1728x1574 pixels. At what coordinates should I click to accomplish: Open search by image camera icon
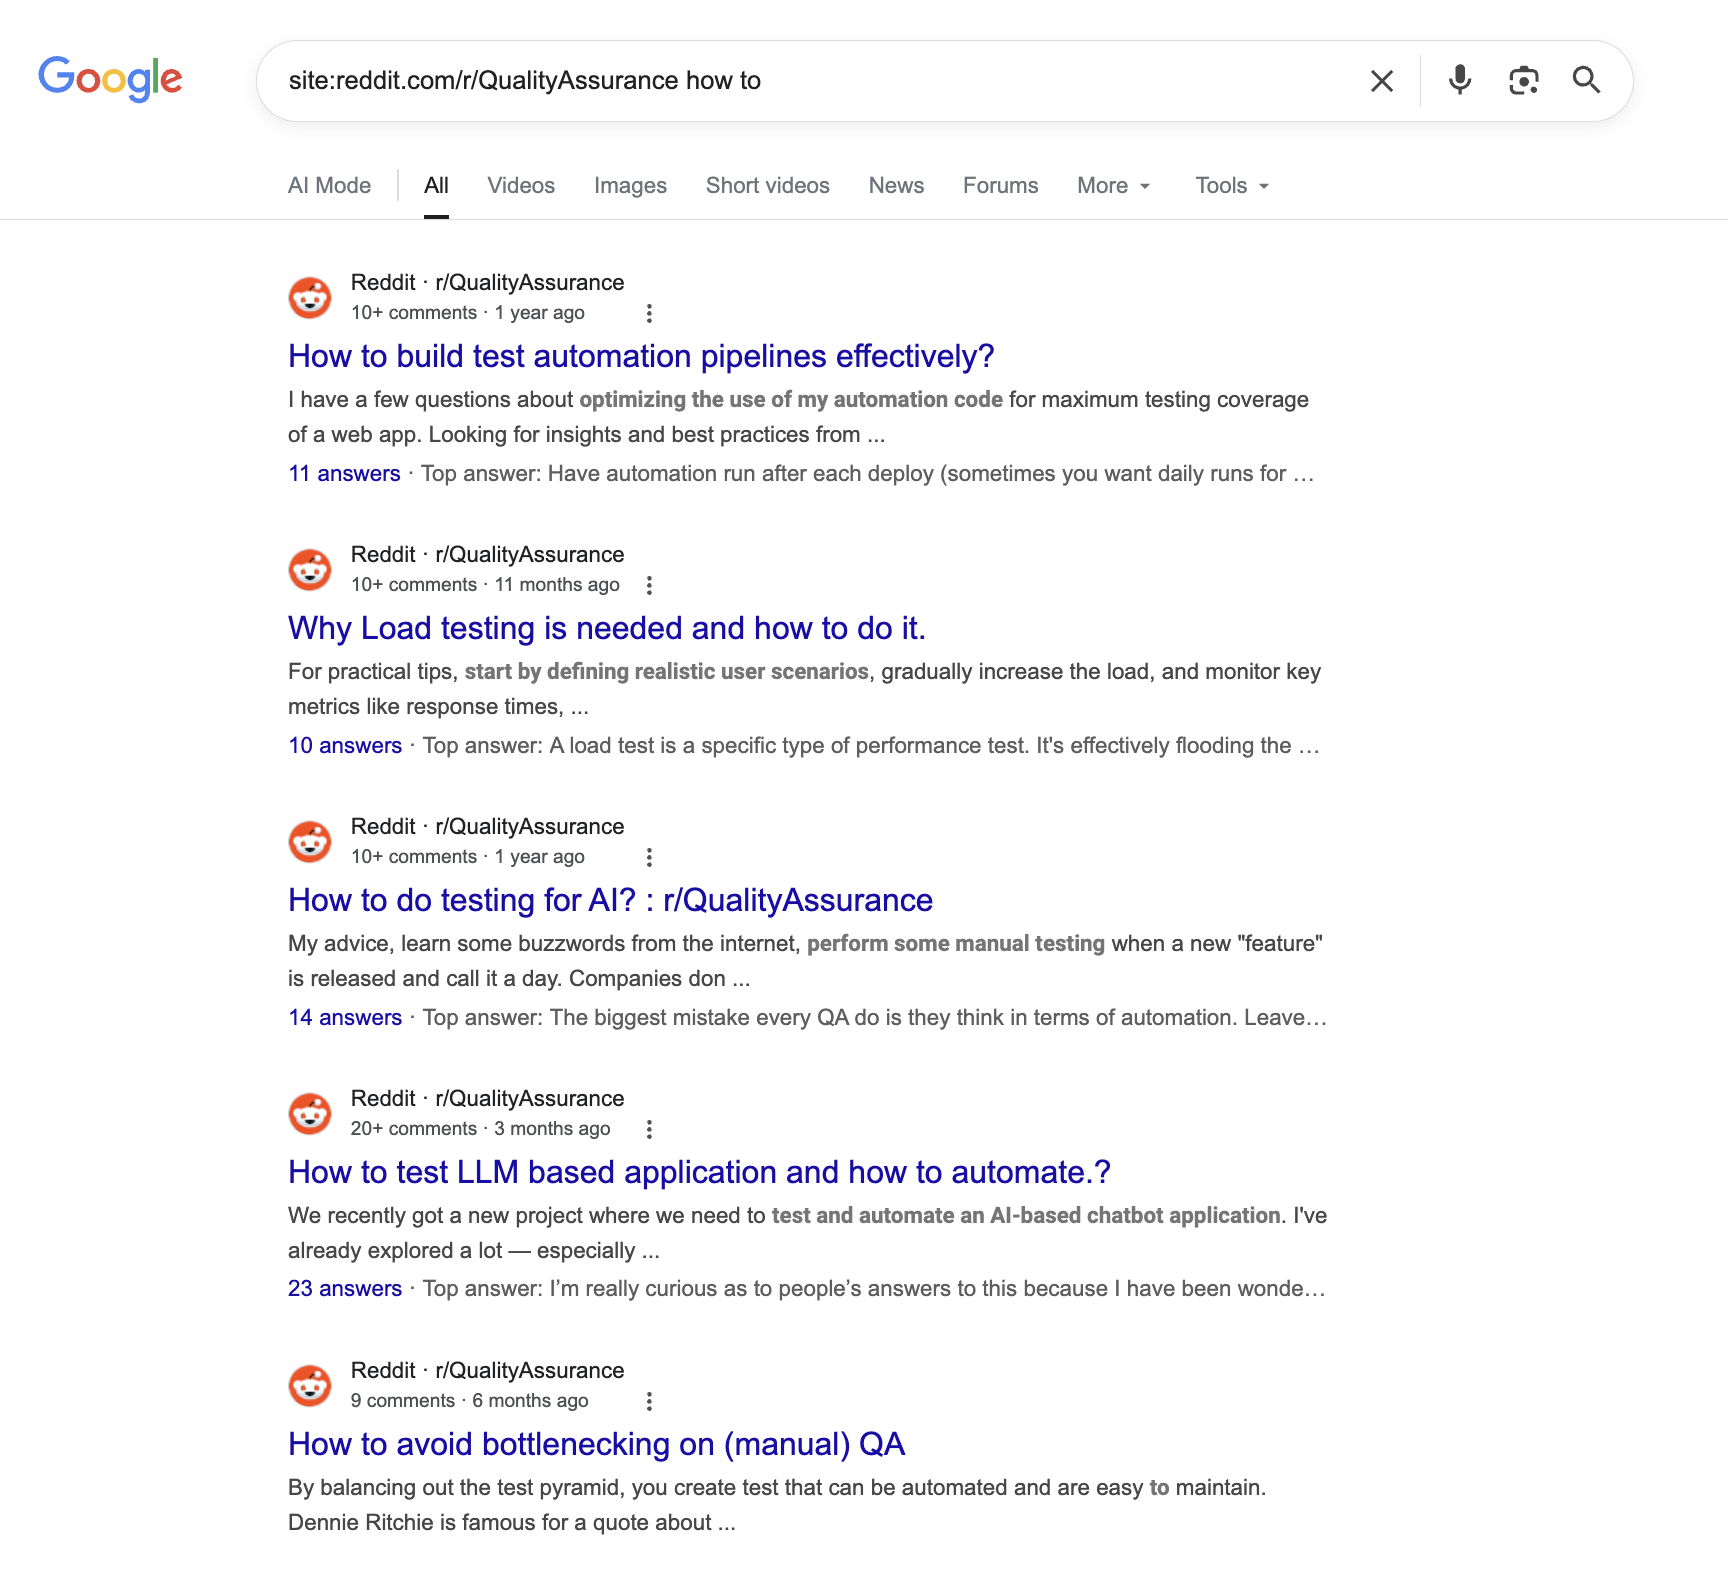point(1523,80)
